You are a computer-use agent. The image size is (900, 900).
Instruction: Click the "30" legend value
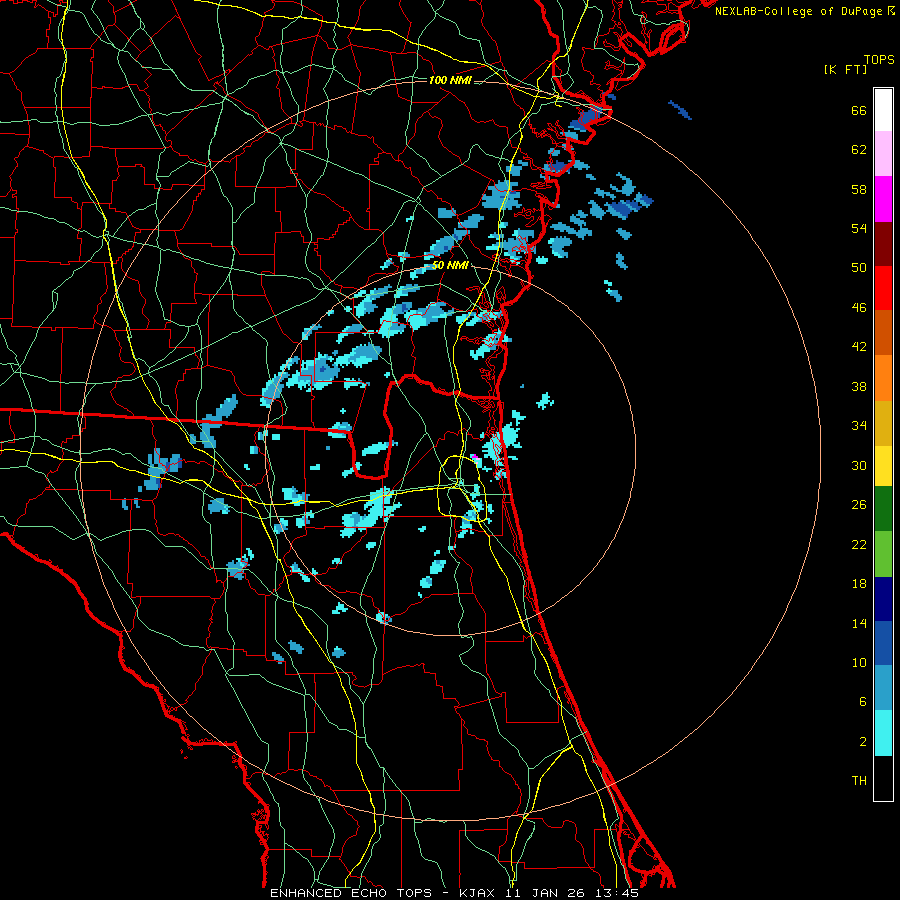click(859, 465)
